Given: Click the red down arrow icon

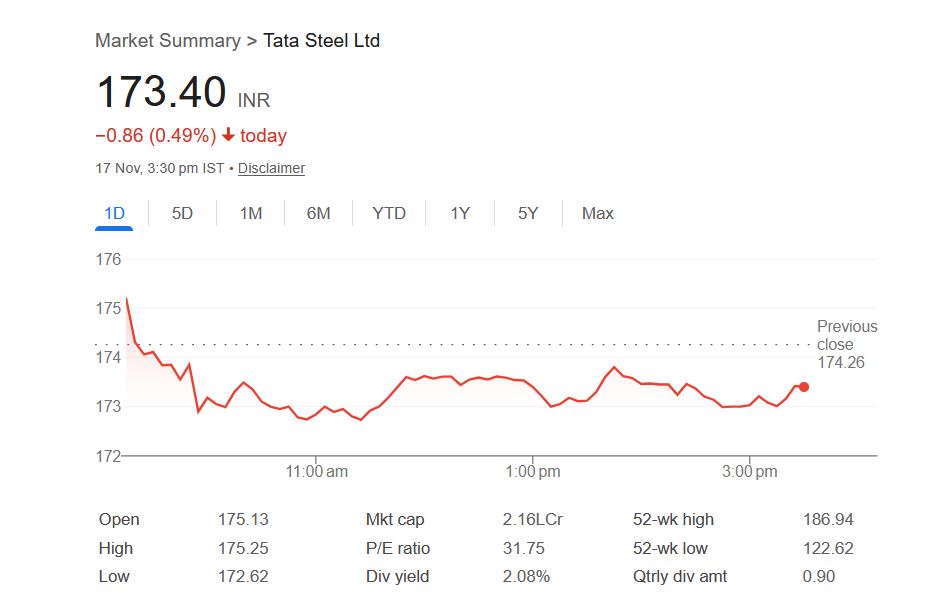Looking at the screenshot, I should pos(228,136).
